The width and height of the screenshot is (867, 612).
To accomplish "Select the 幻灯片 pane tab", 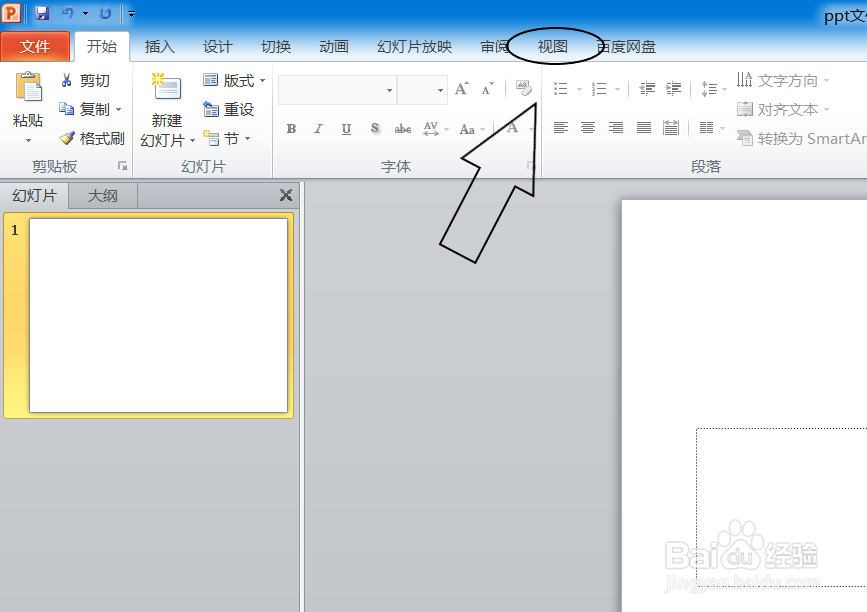I will tap(34, 196).
